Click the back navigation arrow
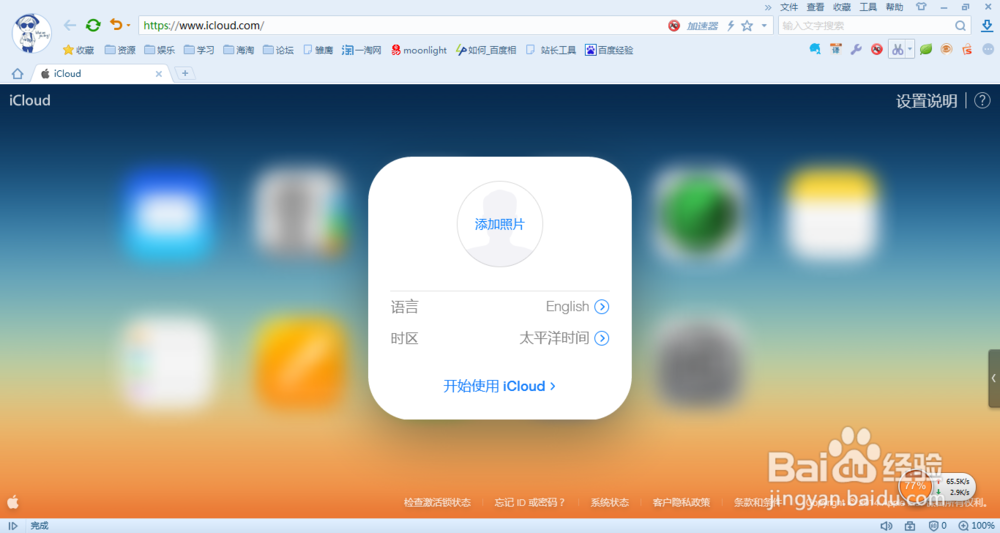Screen dimensions: 1000x533 pos(70,25)
